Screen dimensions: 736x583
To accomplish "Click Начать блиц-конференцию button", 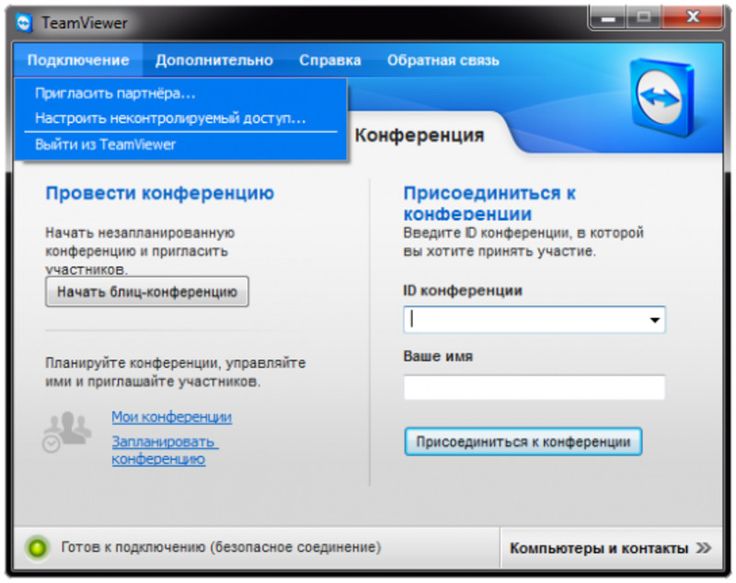I will 147,292.
